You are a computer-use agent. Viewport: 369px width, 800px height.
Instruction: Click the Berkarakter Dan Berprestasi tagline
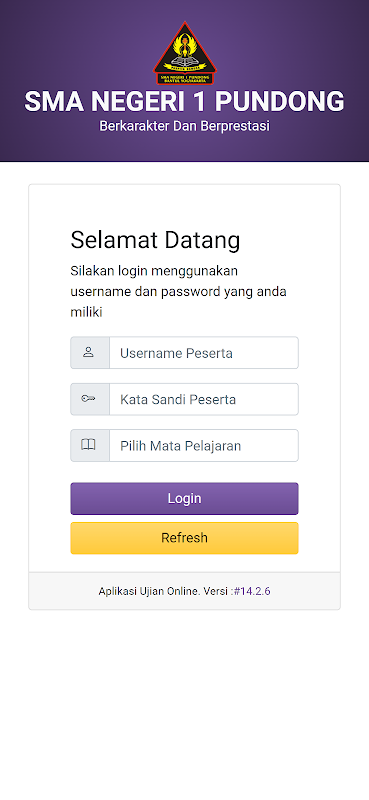coord(184,126)
